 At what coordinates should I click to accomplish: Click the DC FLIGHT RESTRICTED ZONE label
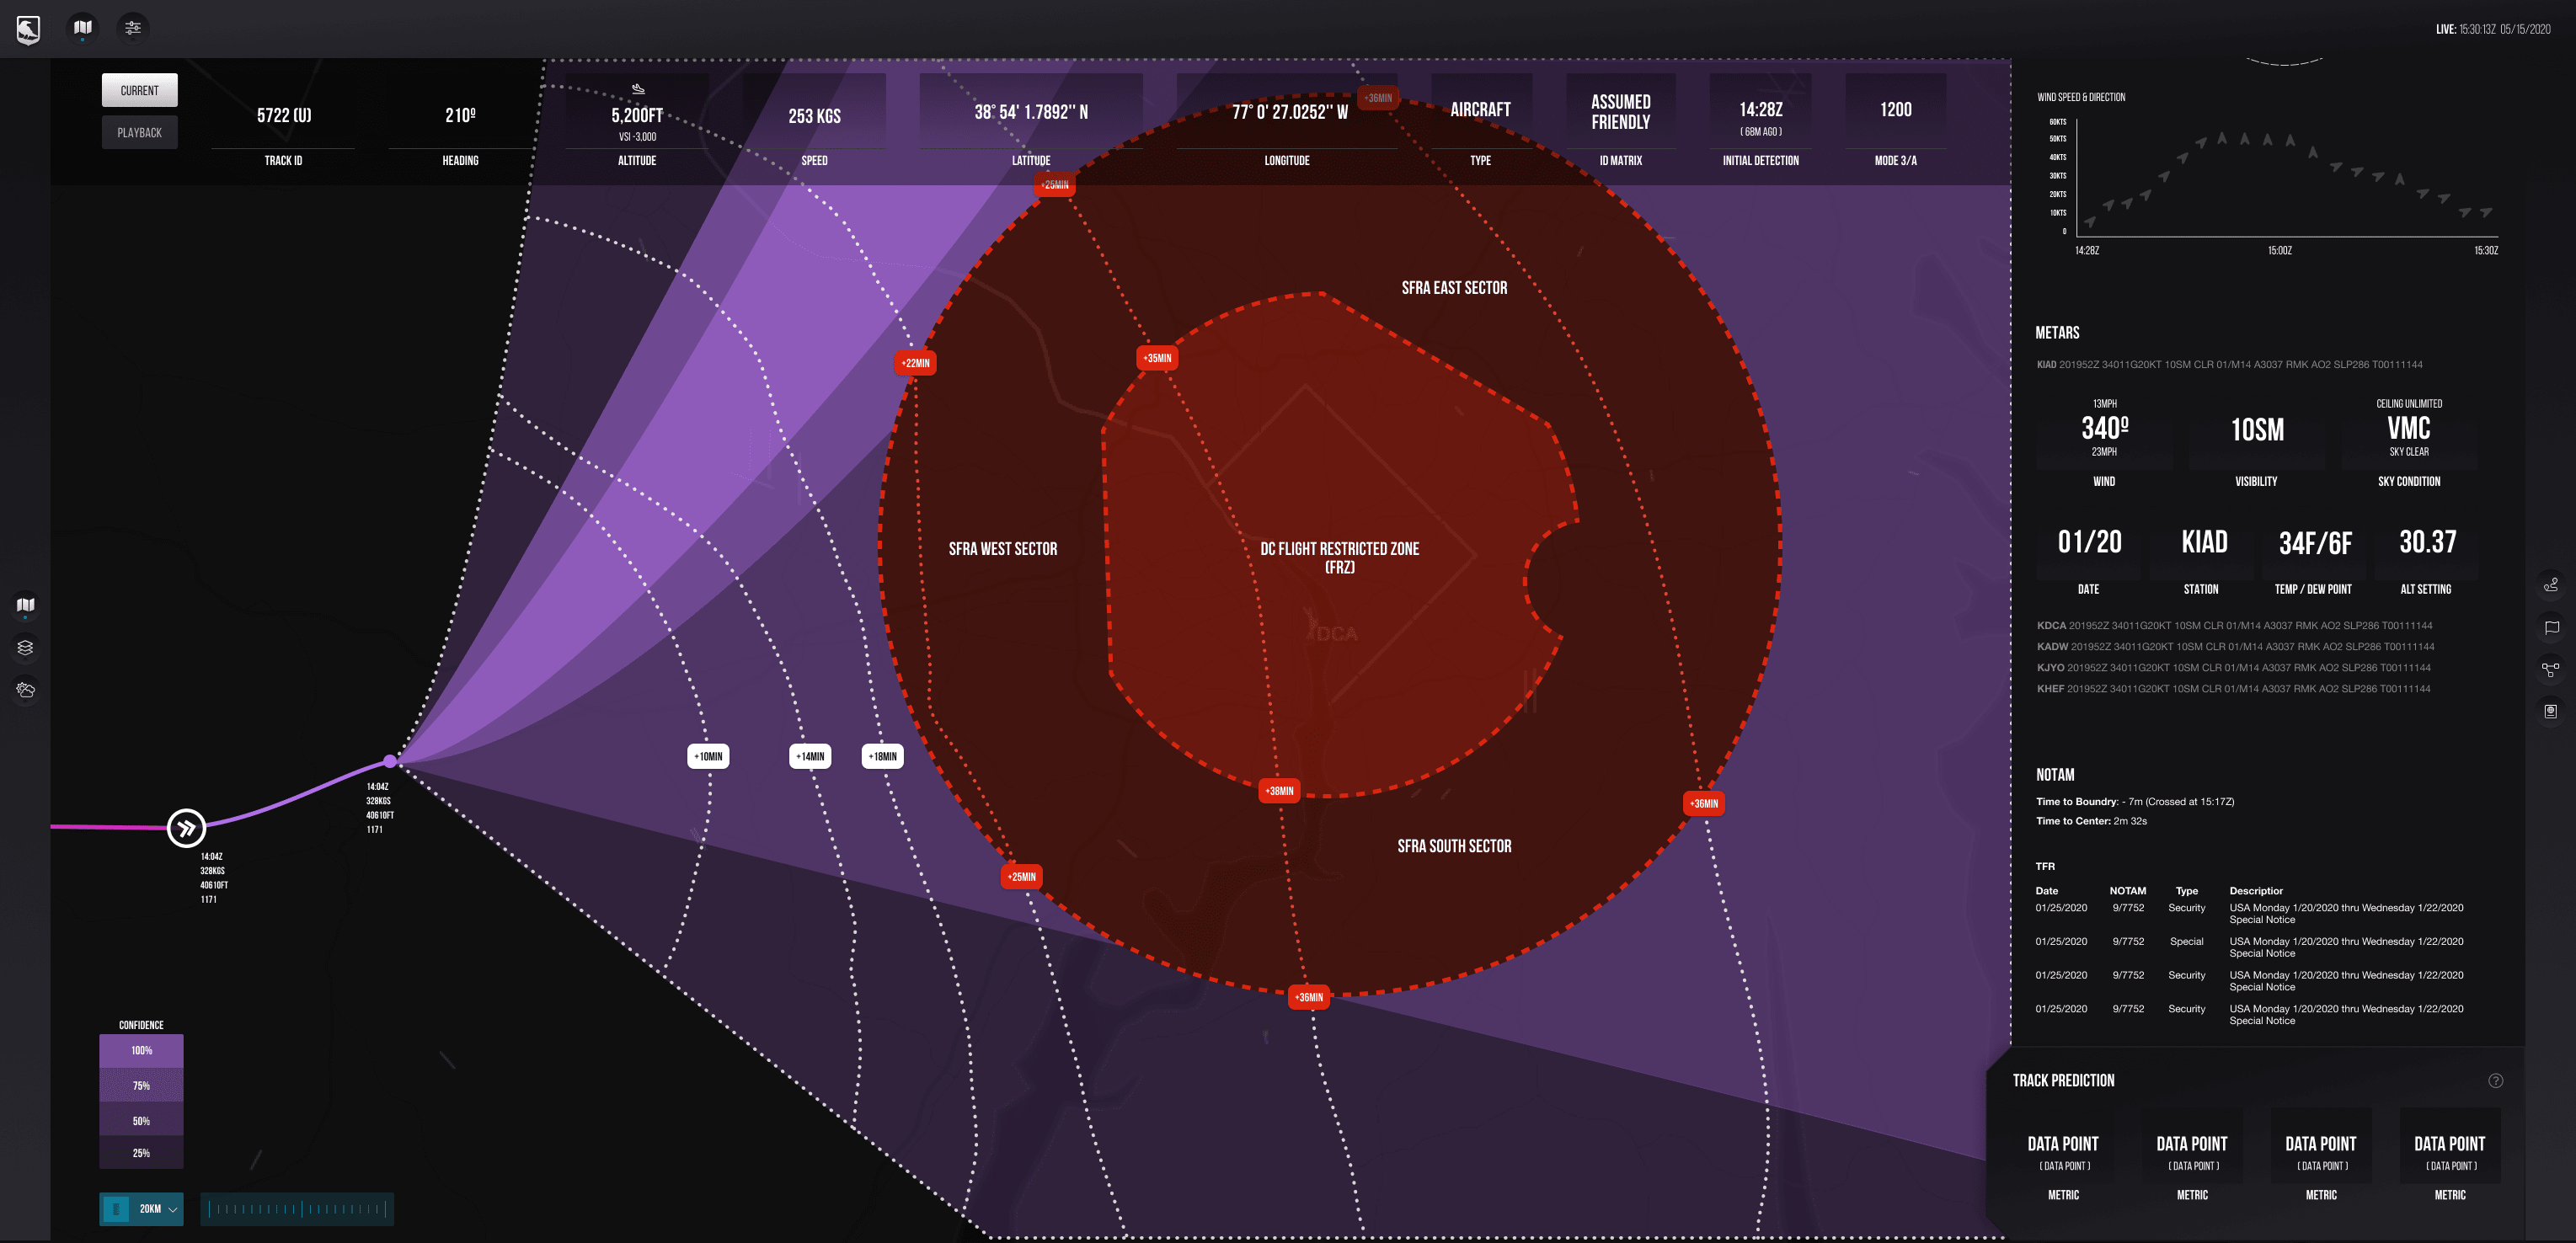tap(1339, 557)
